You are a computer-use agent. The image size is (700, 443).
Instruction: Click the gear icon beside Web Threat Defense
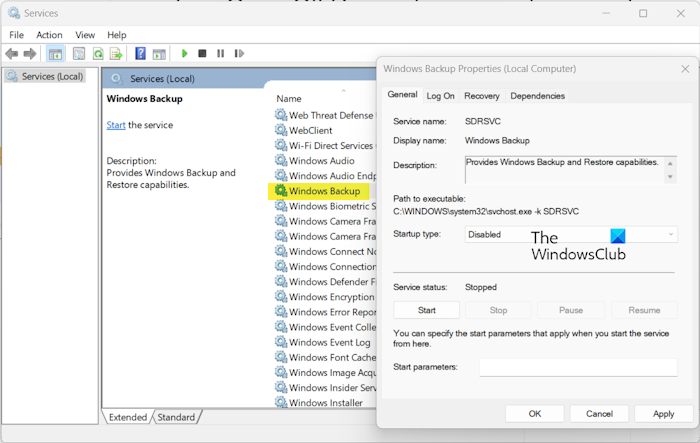[x=281, y=115]
